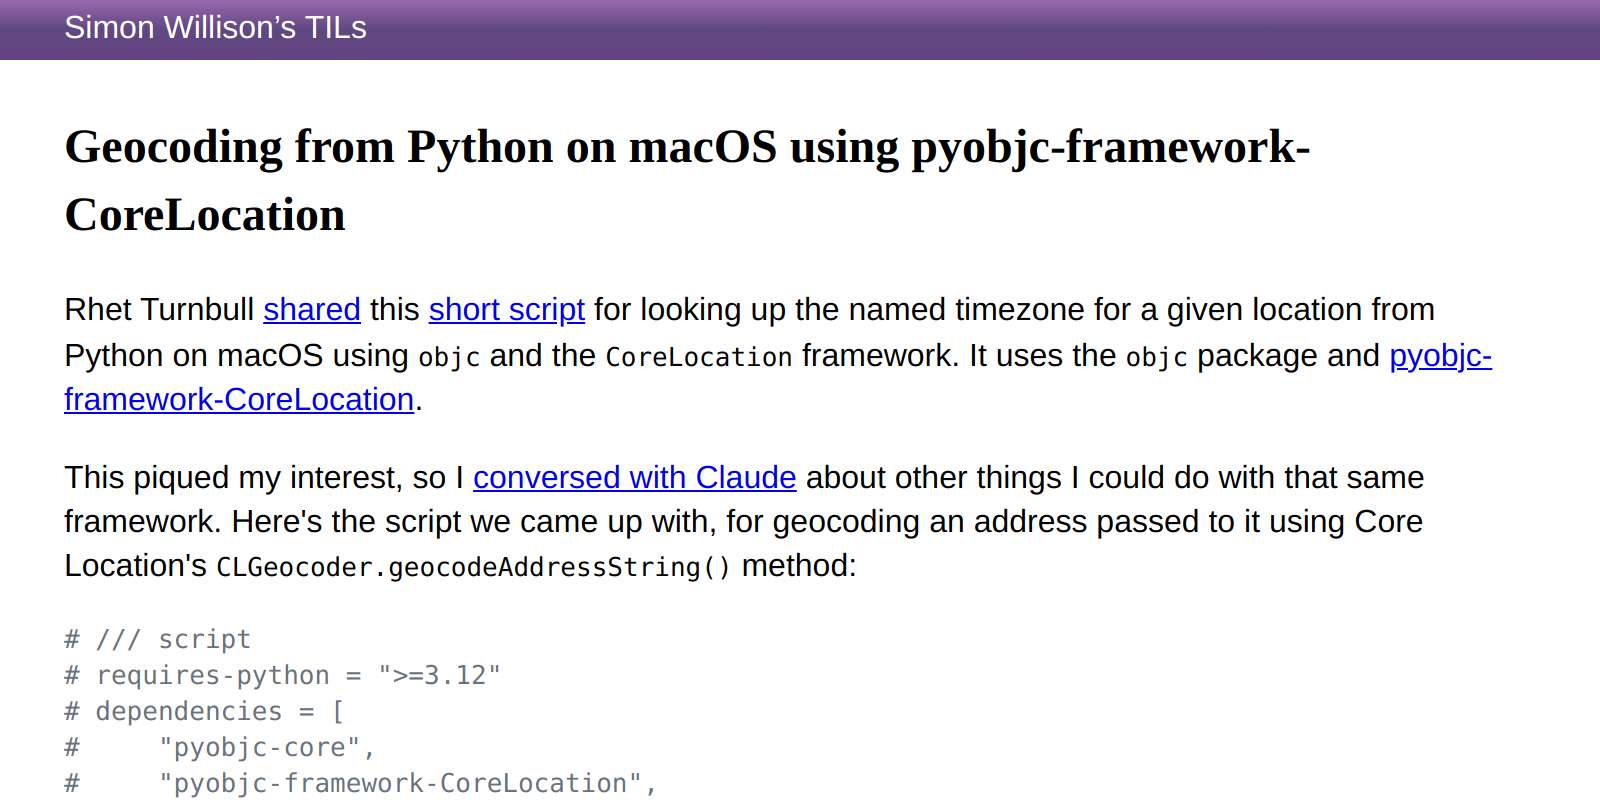Visit the pyobjc-framework-CoreLocation link
1600x800 pixels.
coord(778,377)
